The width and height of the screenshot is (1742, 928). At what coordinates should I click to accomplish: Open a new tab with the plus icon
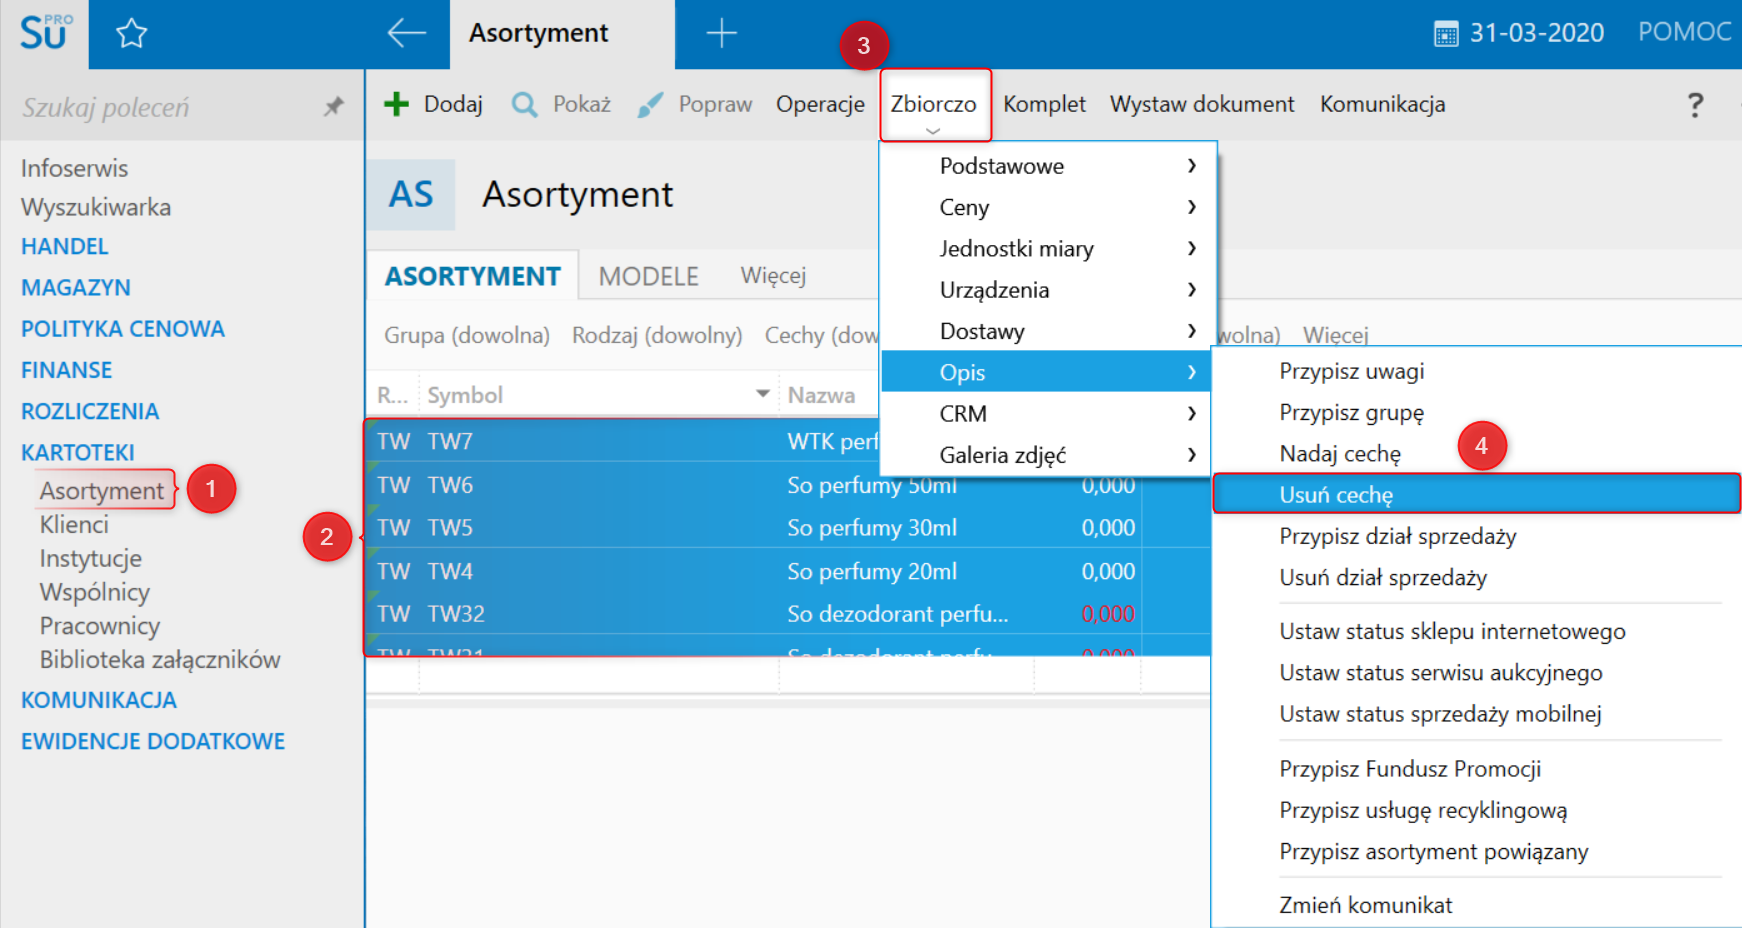(721, 33)
